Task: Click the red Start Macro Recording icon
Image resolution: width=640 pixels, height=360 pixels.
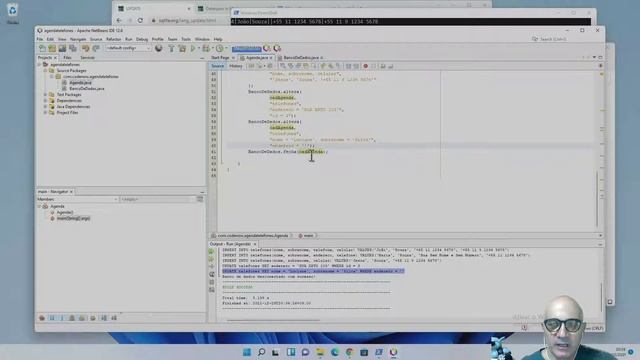Action: [x=366, y=66]
